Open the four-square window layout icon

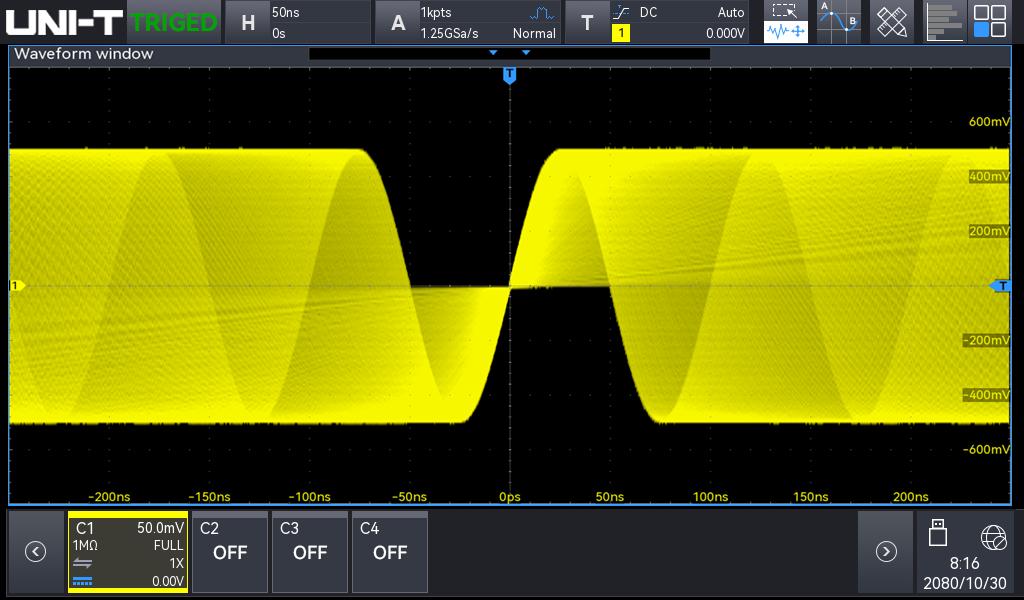point(990,22)
